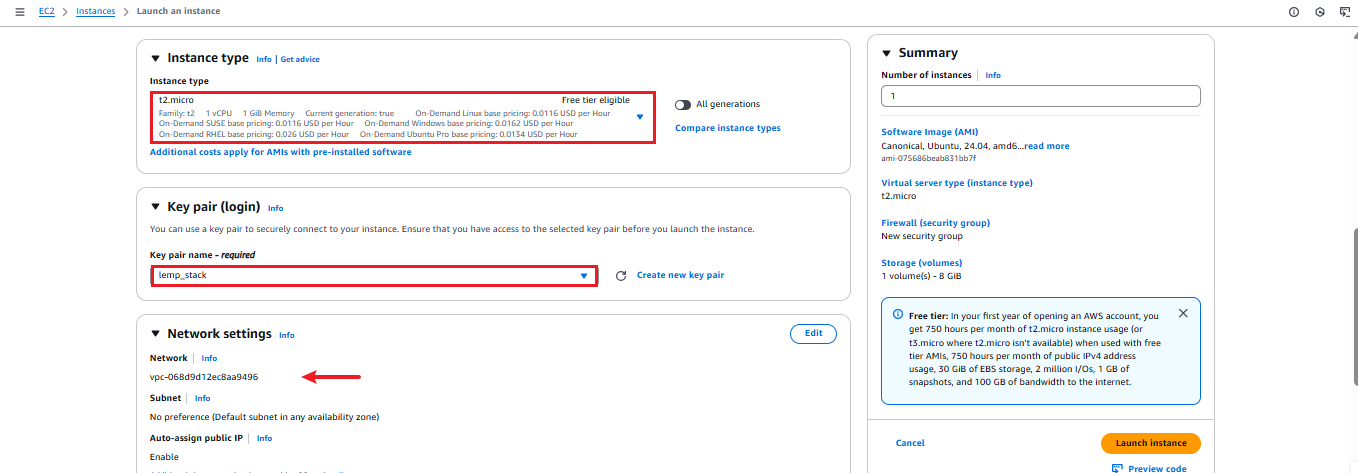Collapse the Network settings section
1358x473 pixels.
(x=155, y=334)
